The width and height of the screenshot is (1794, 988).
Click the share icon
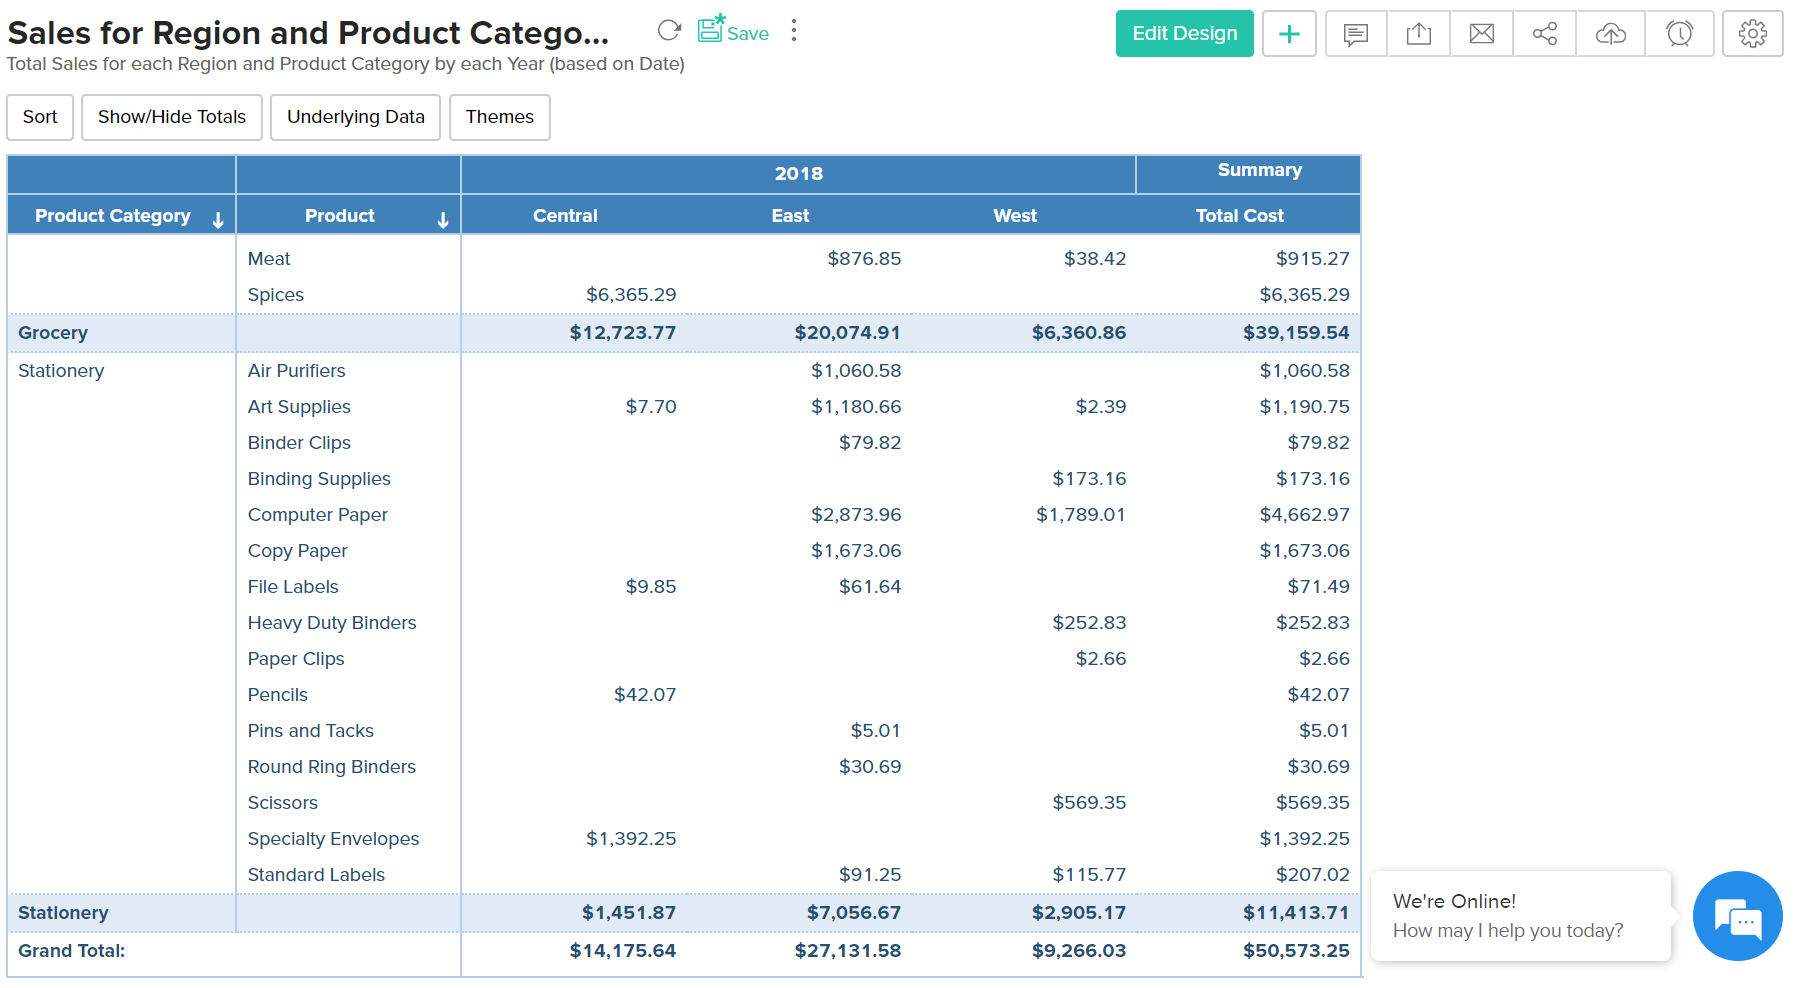pos(1544,34)
